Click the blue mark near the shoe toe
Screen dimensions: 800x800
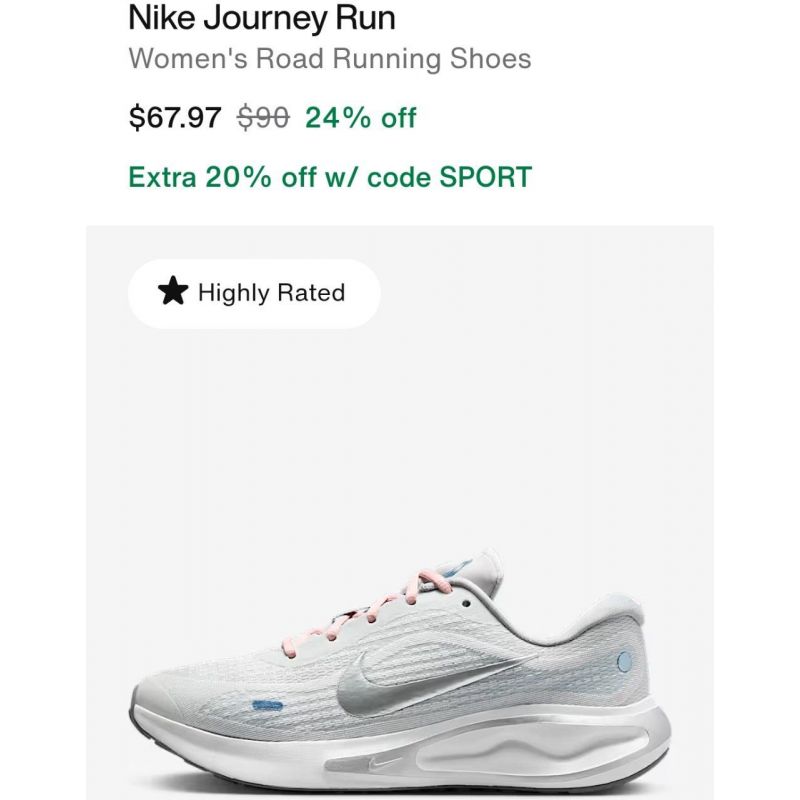click(267, 706)
